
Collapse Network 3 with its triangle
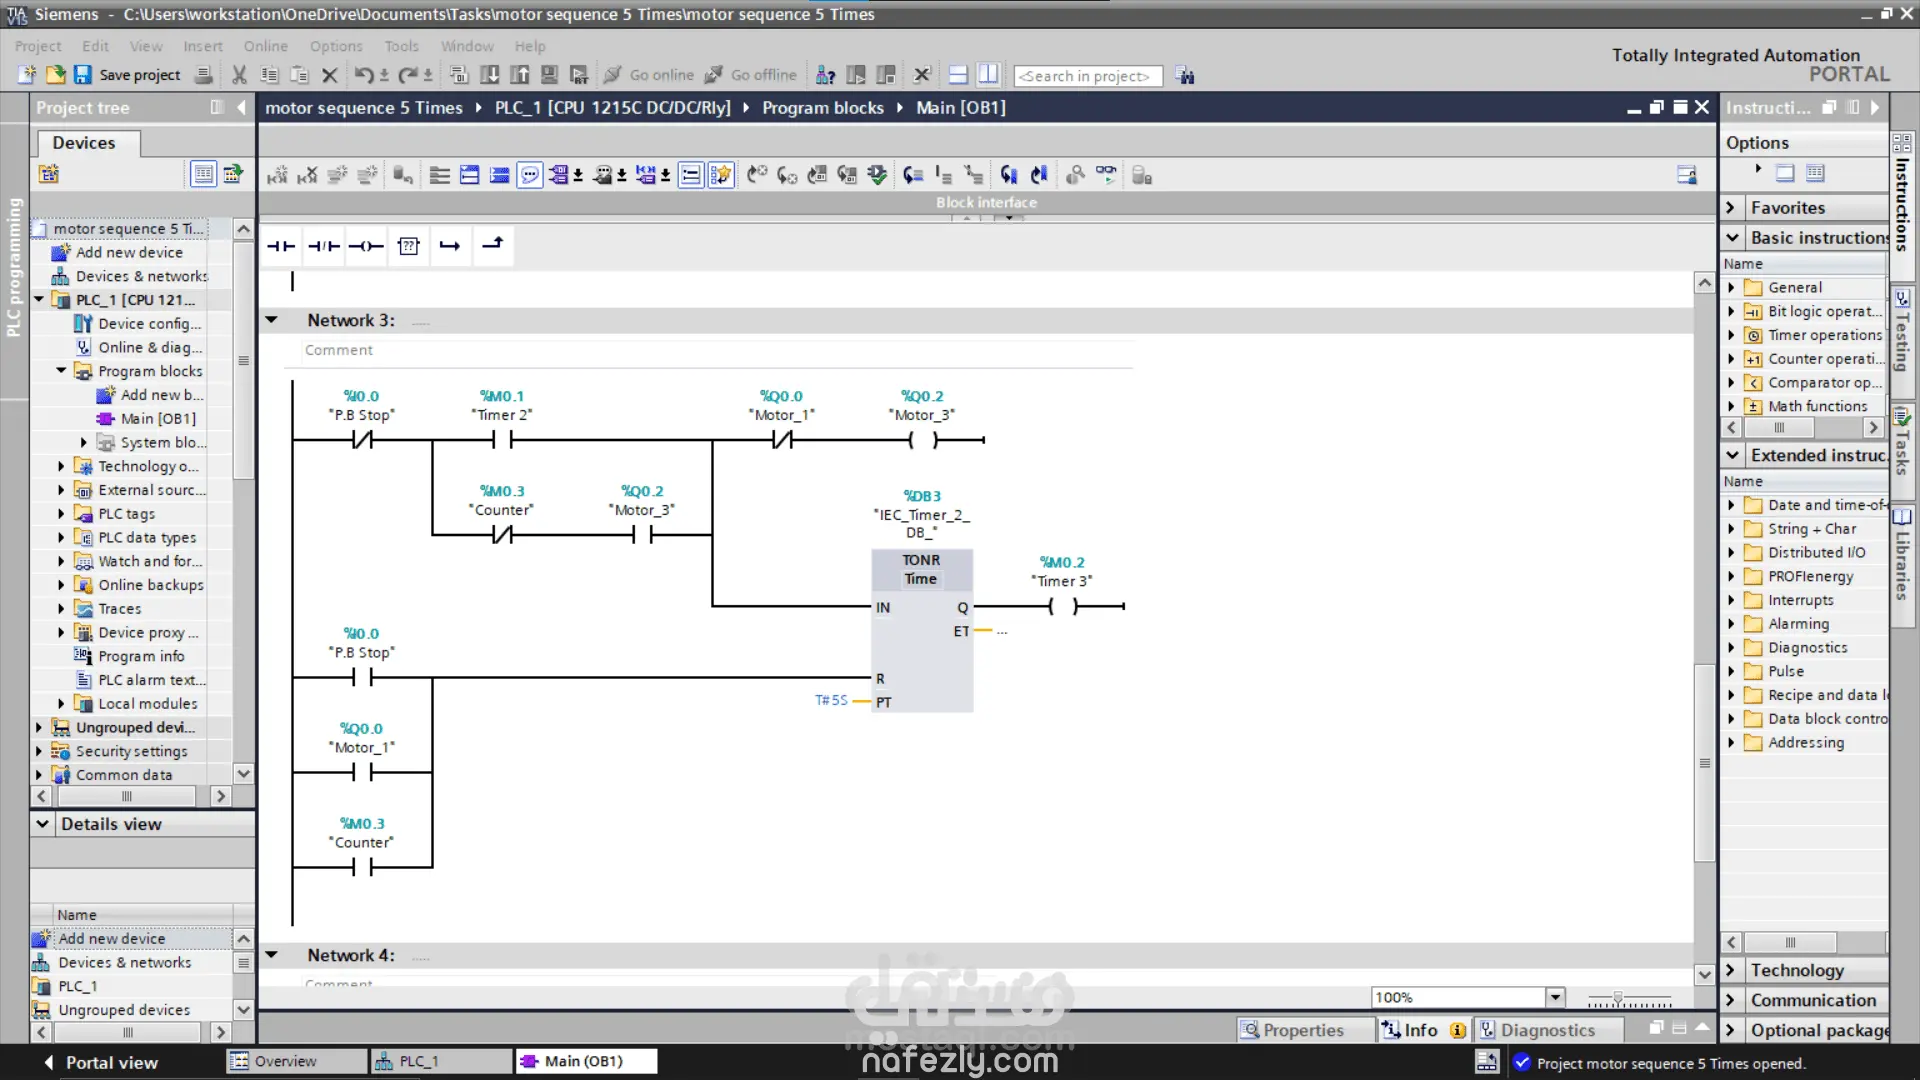[x=271, y=320]
